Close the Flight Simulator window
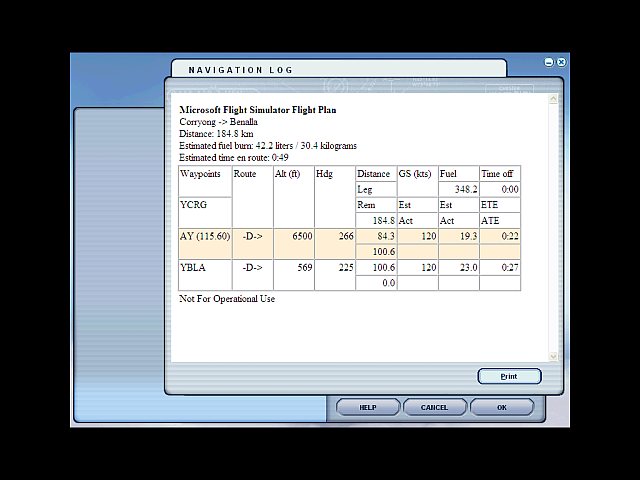This screenshot has width=640, height=480. pos(562,62)
